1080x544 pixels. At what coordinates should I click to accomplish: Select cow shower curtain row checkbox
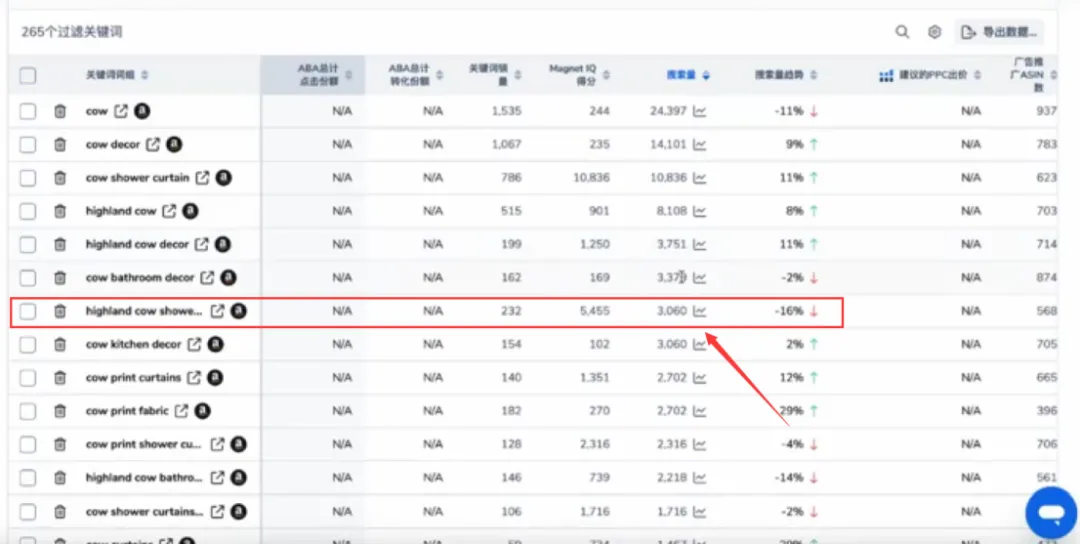(28, 178)
